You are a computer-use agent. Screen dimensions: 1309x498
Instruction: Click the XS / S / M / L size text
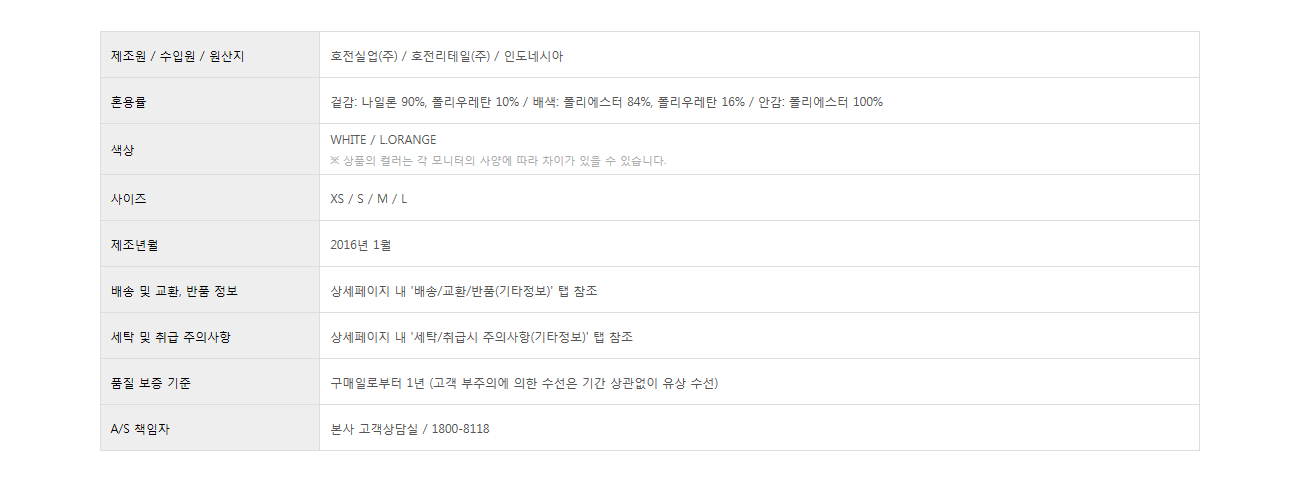point(369,199)
